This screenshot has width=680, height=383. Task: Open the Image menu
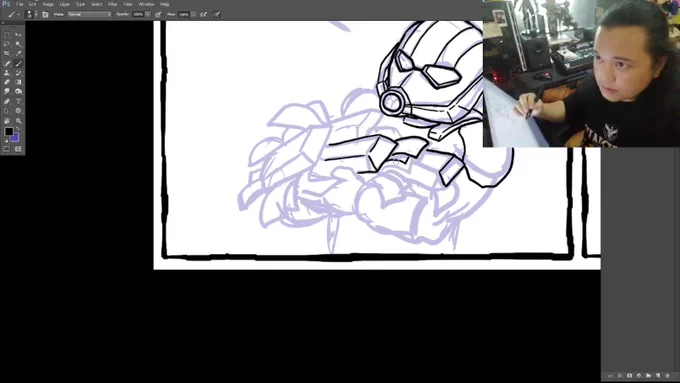tap(48, 4)
